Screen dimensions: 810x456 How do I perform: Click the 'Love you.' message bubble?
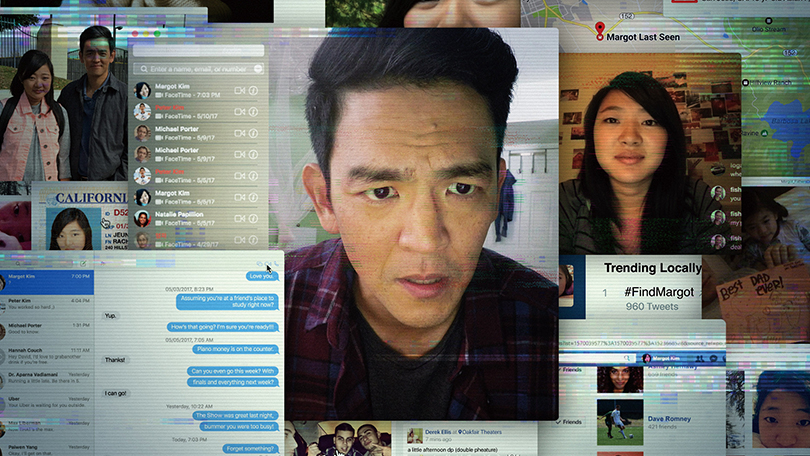coord(261,276)
